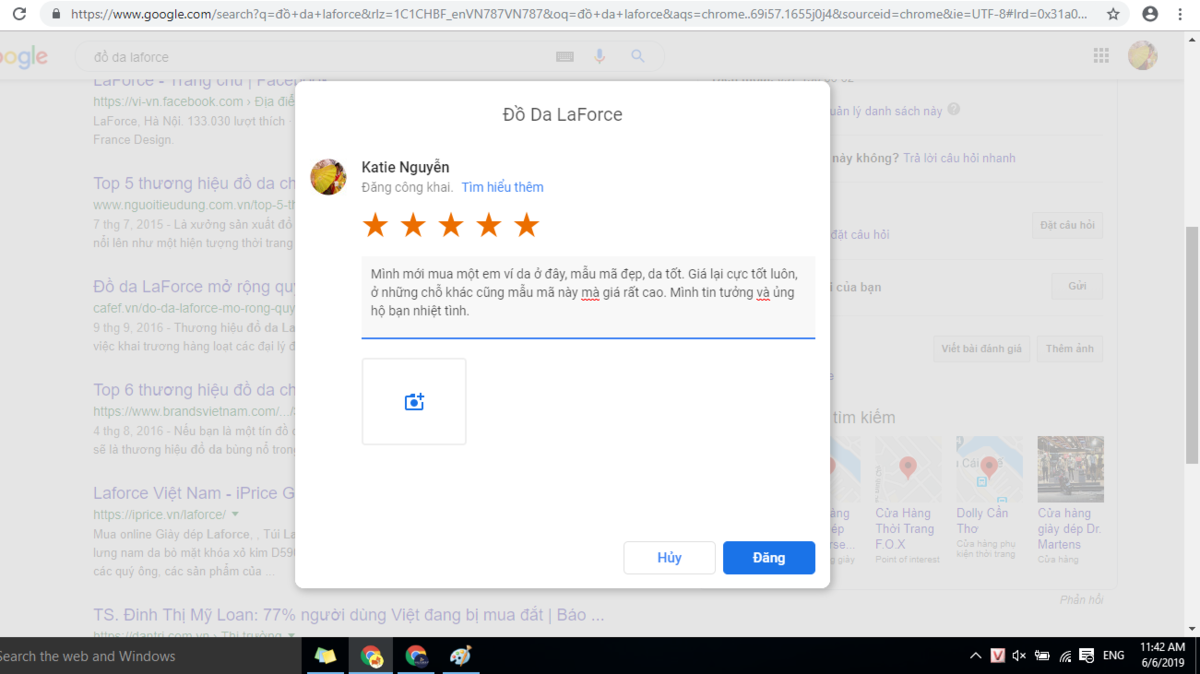Open 'Đồ da LaForce mở rộng quy' result

coord(195,287)
